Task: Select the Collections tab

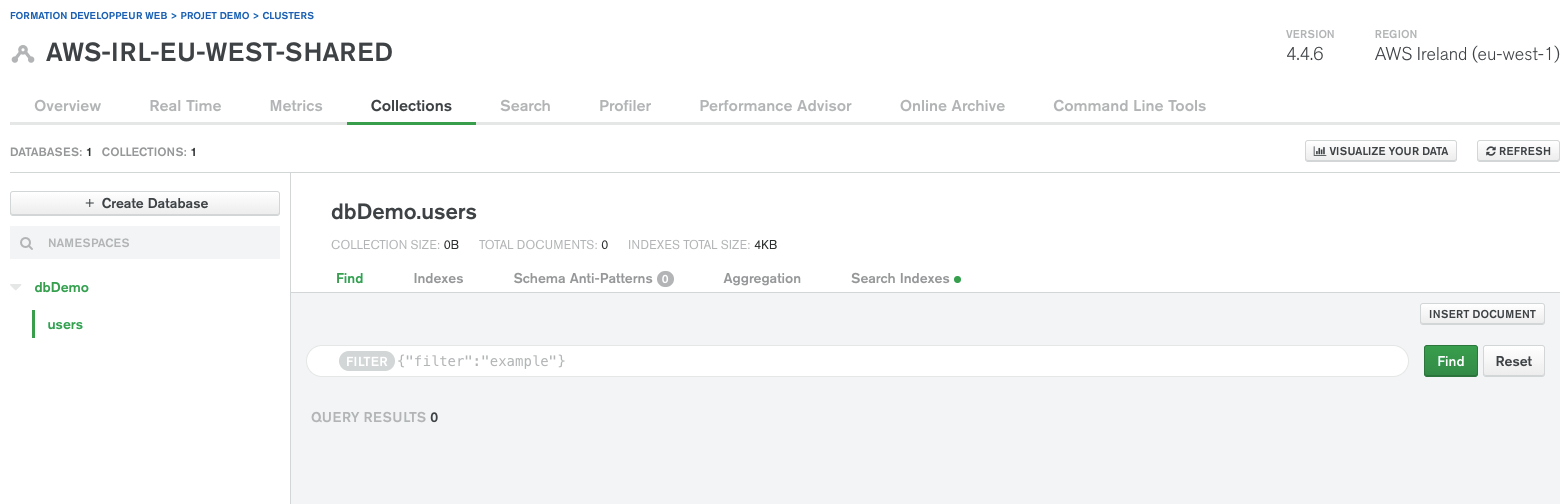Action: [411, 106]
